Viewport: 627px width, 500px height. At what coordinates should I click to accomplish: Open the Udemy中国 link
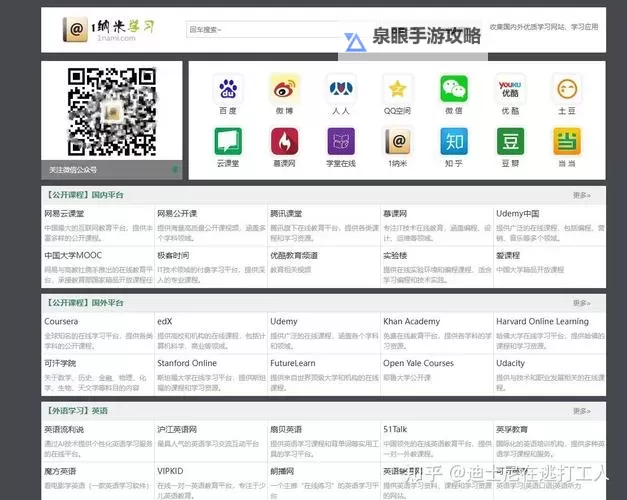pos(517,214)
